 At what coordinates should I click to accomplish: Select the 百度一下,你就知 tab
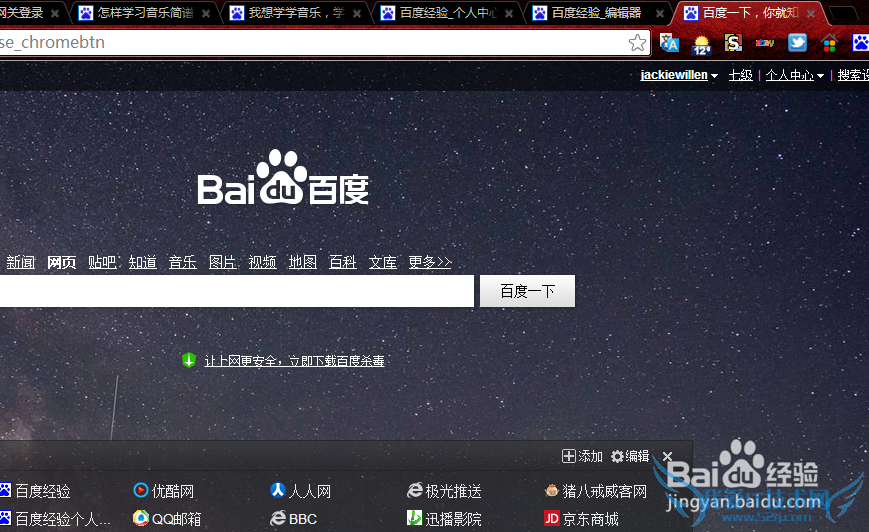tap(748, 13)
